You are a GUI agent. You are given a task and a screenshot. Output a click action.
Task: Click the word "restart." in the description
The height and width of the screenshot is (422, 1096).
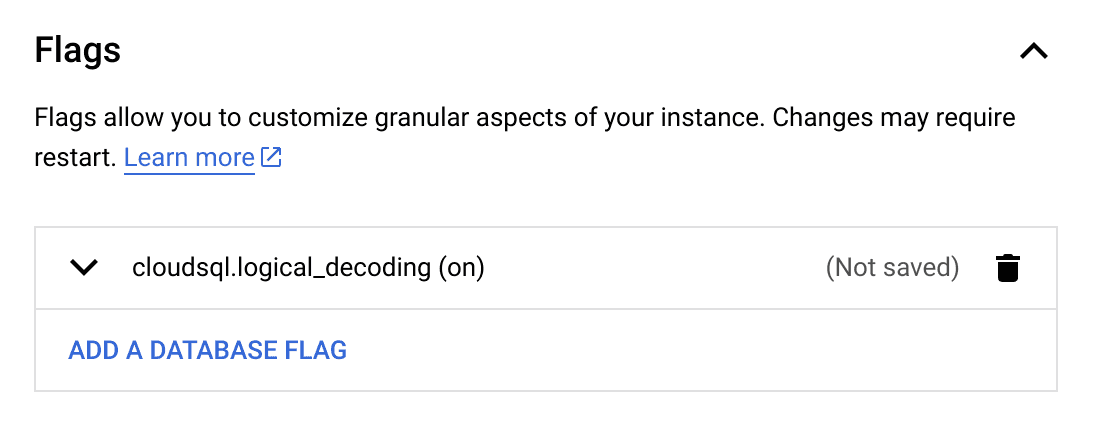tap(76, 158)
